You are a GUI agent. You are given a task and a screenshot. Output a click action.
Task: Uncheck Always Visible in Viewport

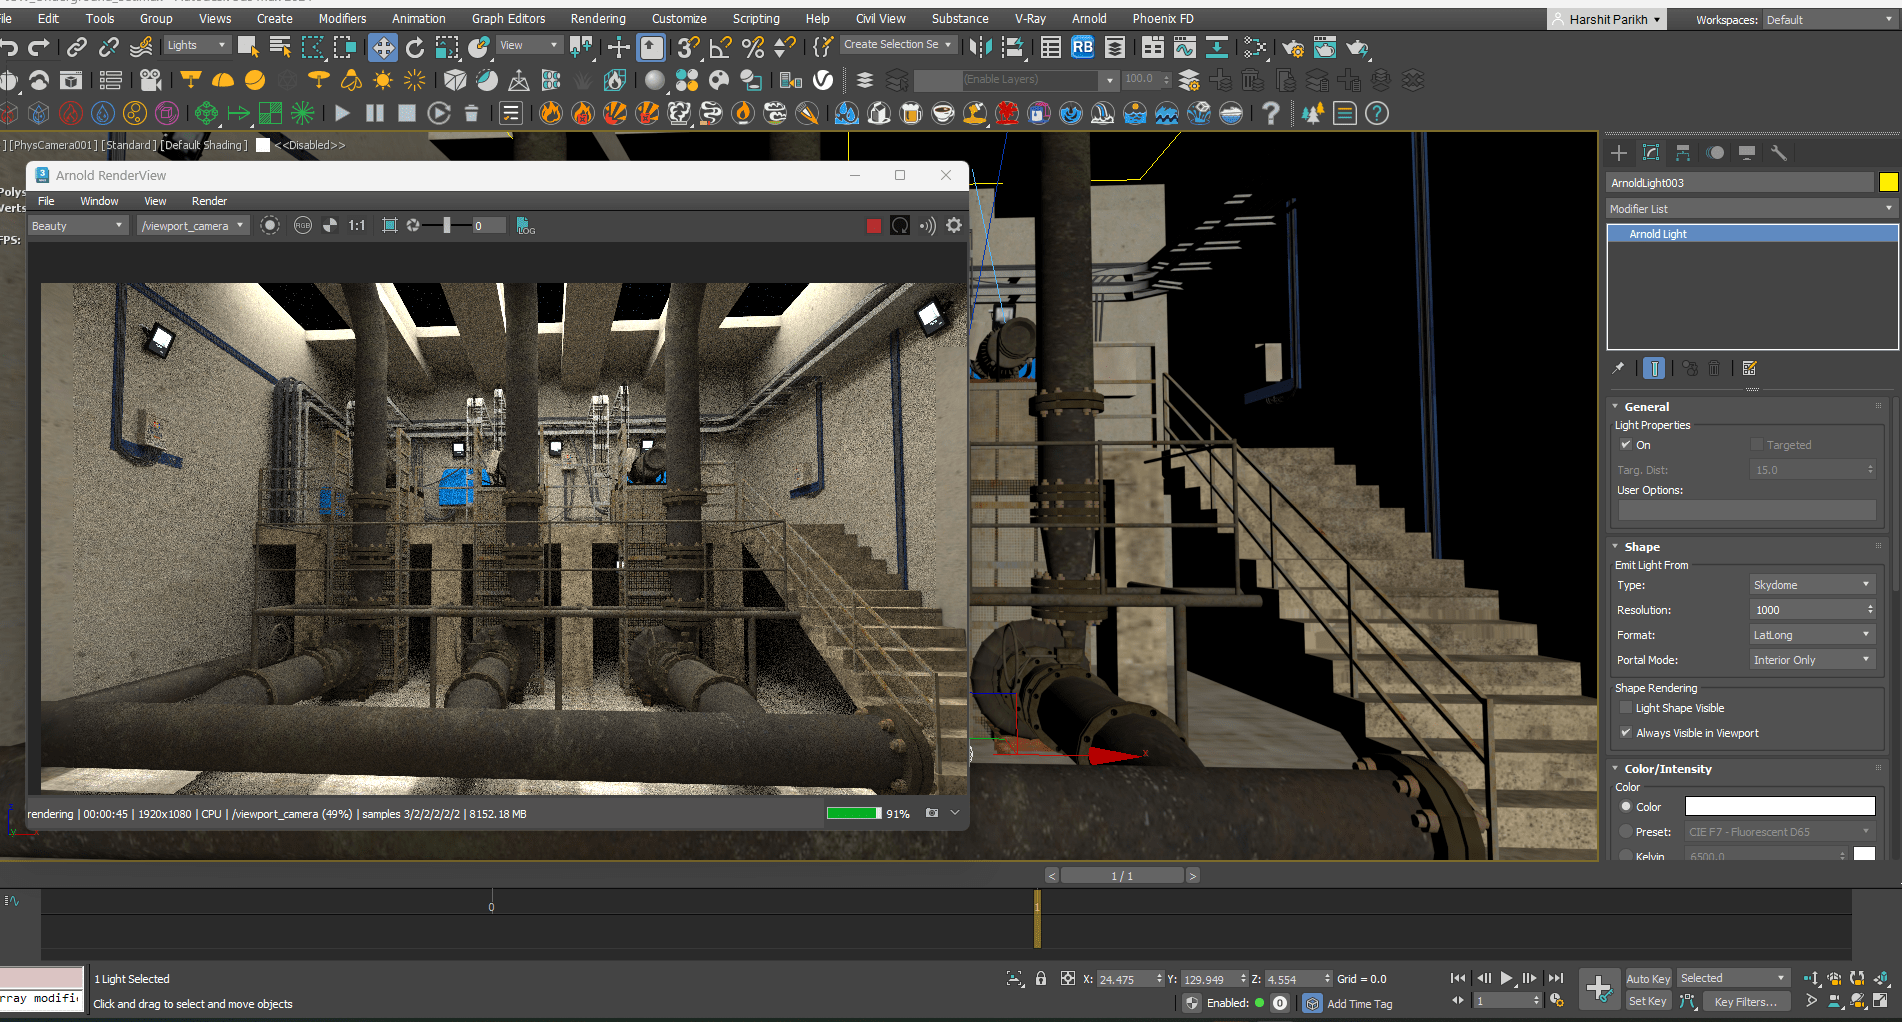1626,733
